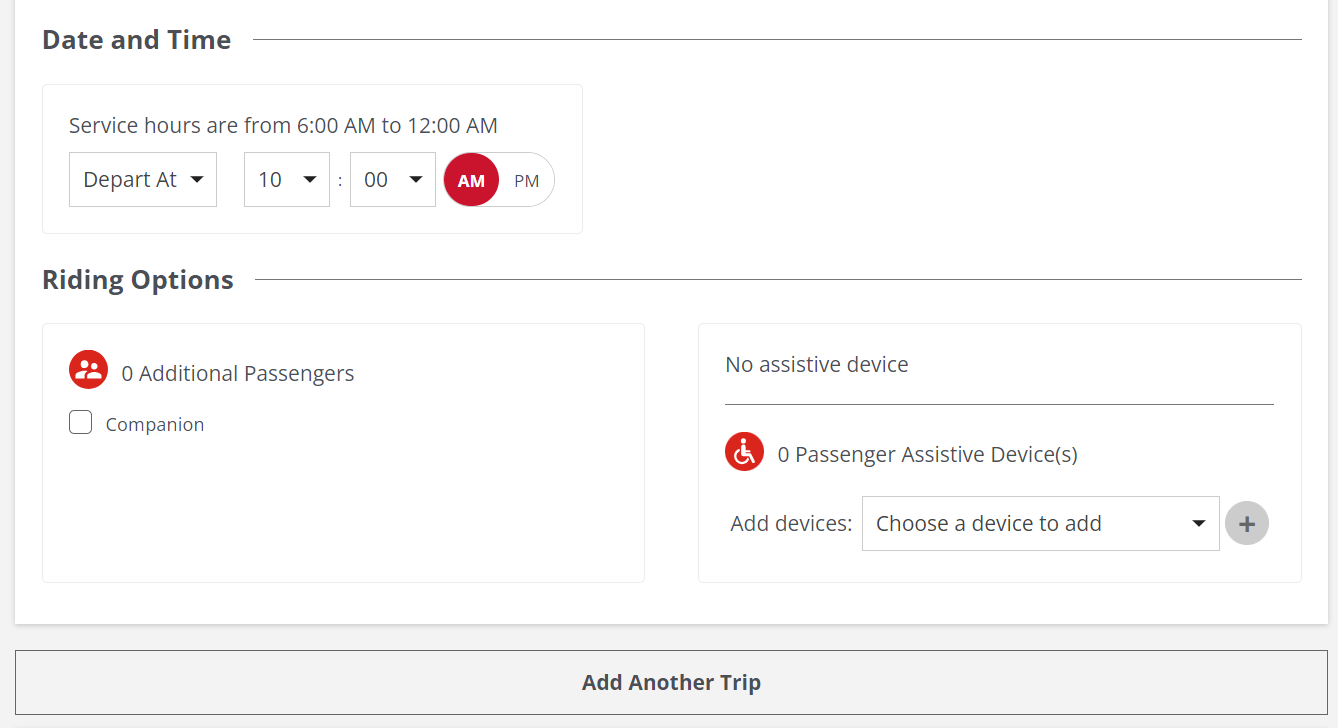Image resolution: width=1338 pixels, height=728 pixels.
Task: Switch the time to PM
Action: click(x=526, y=180)
